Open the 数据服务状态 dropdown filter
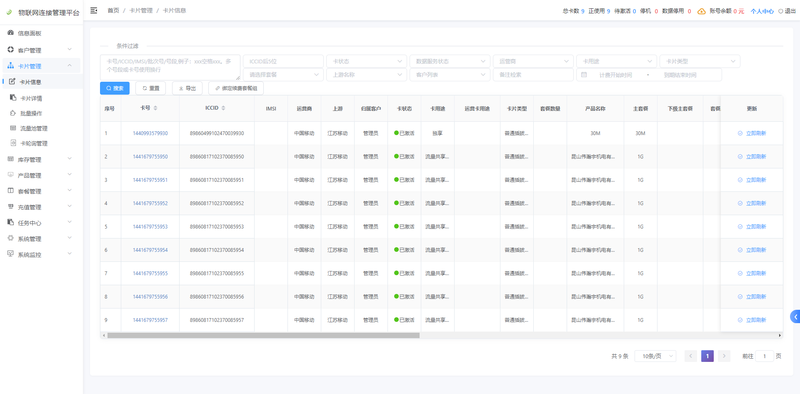 (x=449, y=61)
